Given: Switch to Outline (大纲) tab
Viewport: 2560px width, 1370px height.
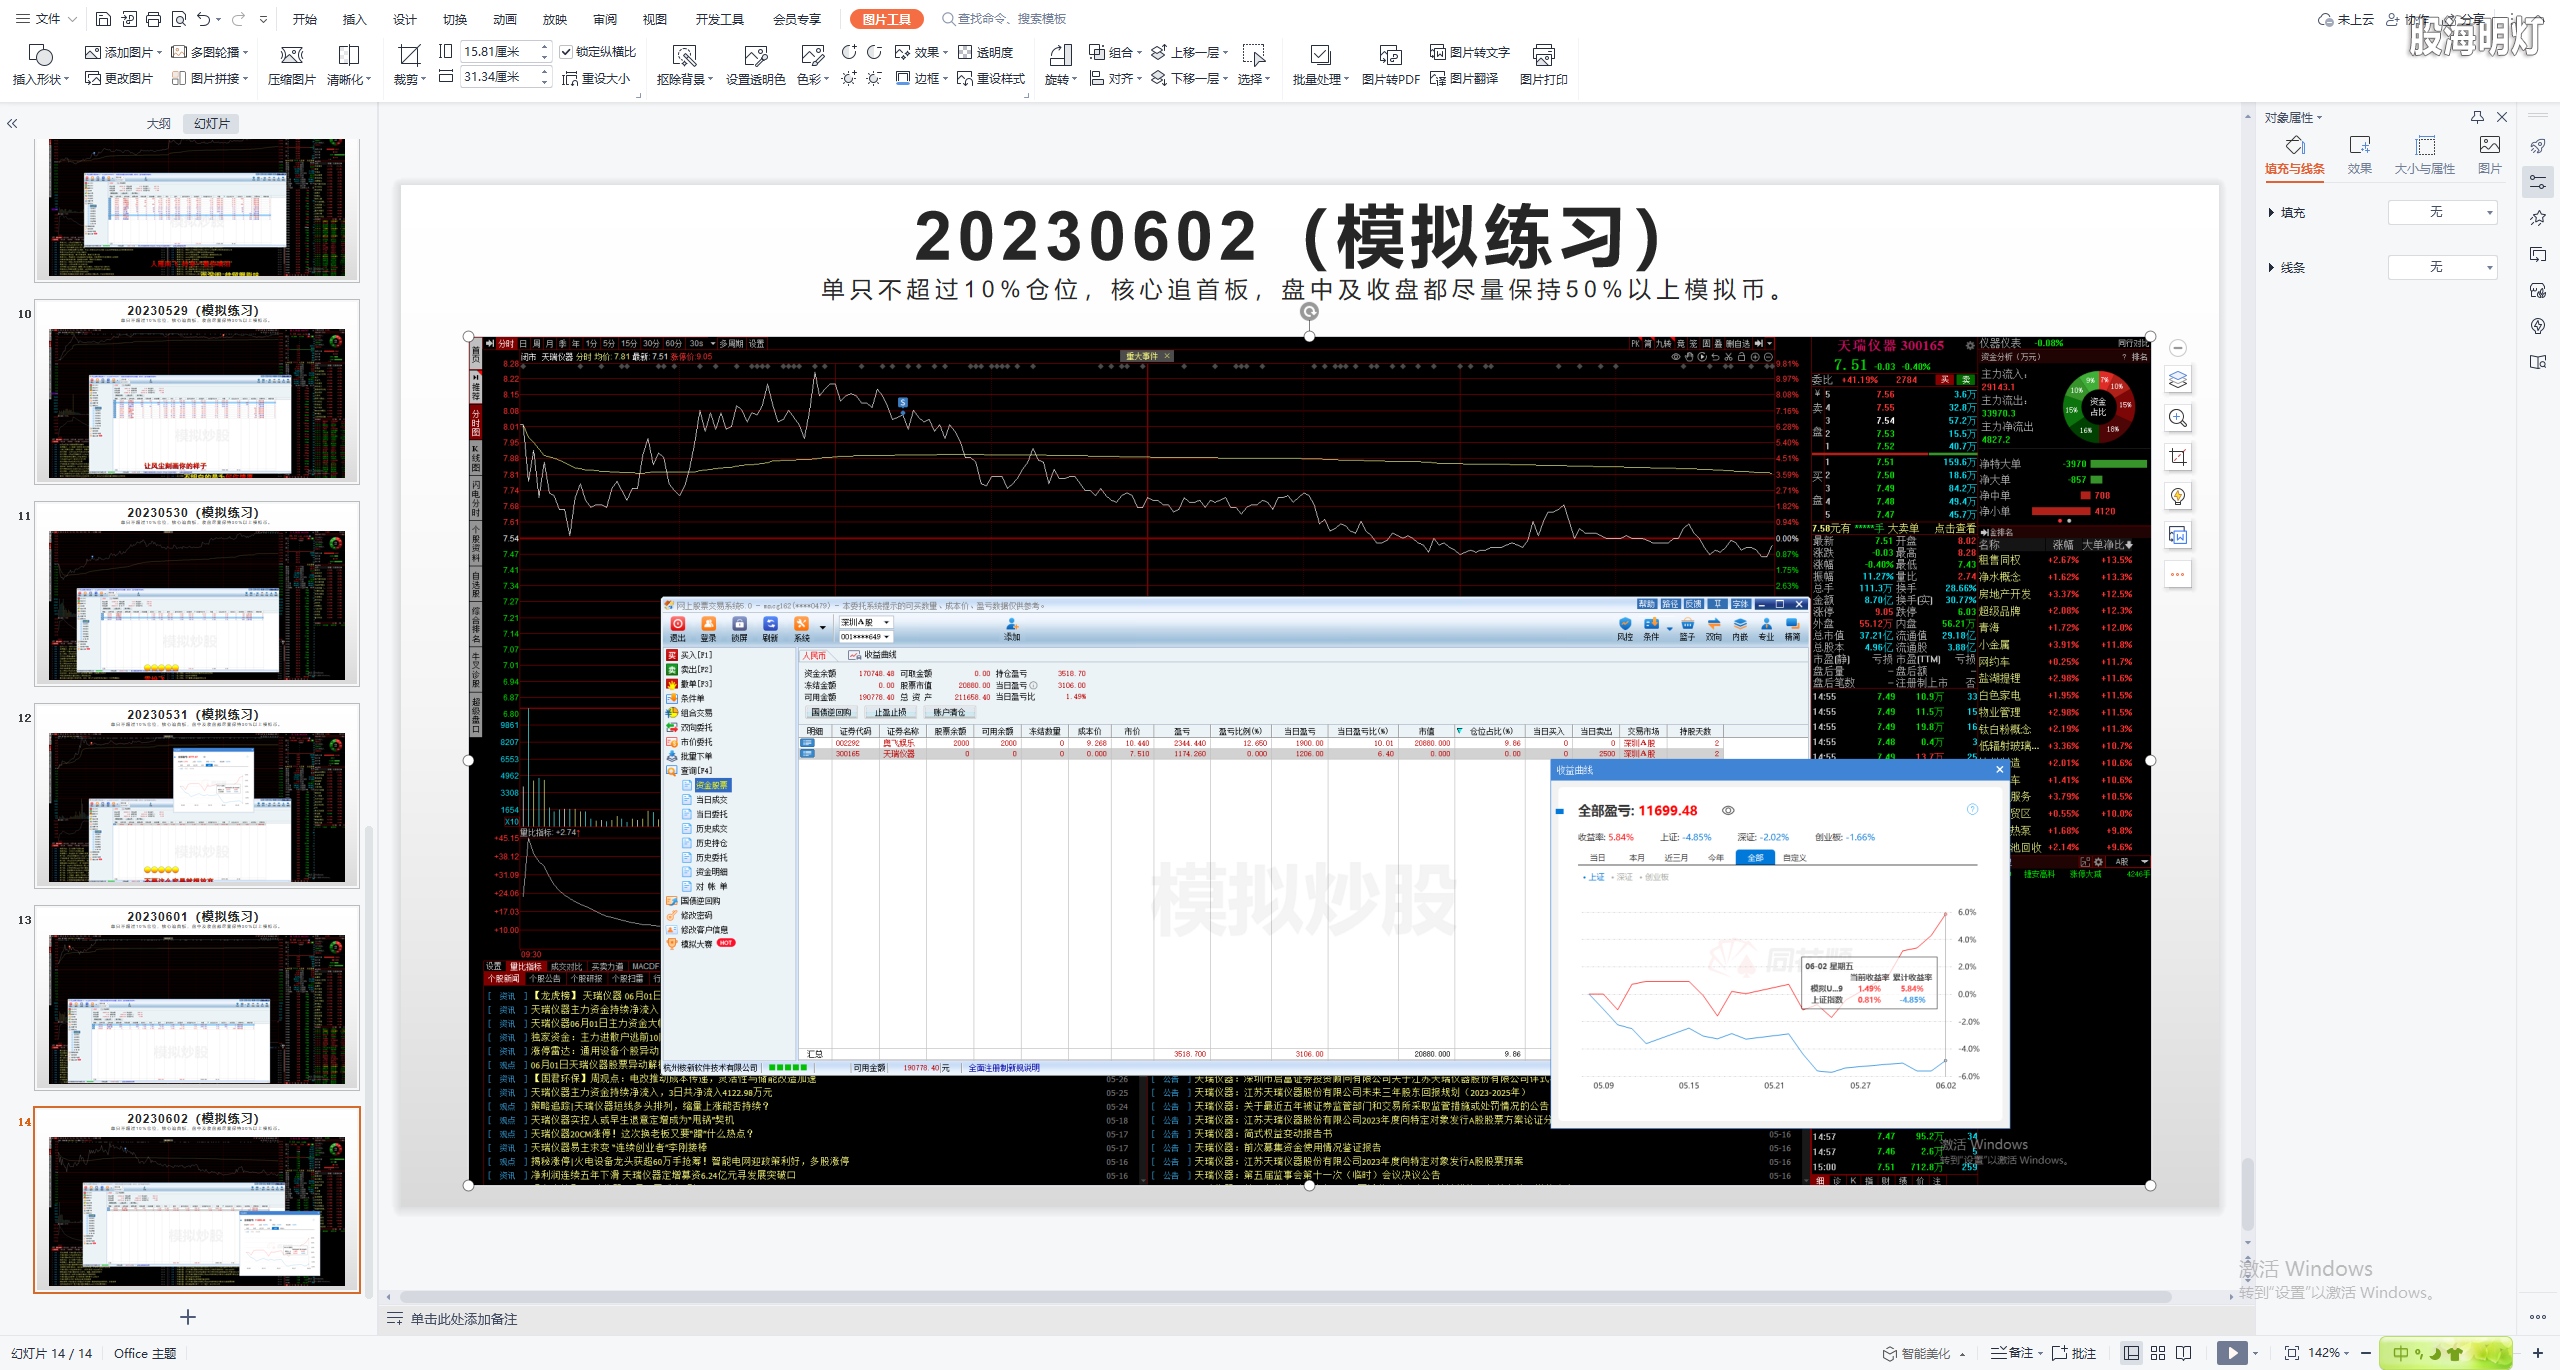Looking at the screenshot, I should coord(158,124).
